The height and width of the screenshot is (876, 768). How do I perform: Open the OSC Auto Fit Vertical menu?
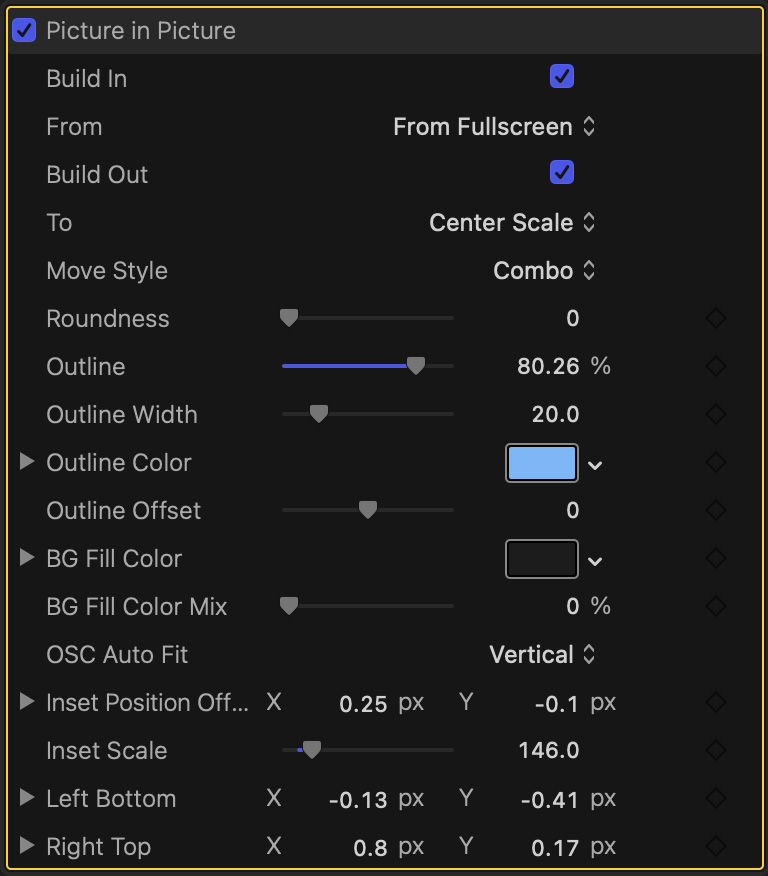(x=542, y=655)
